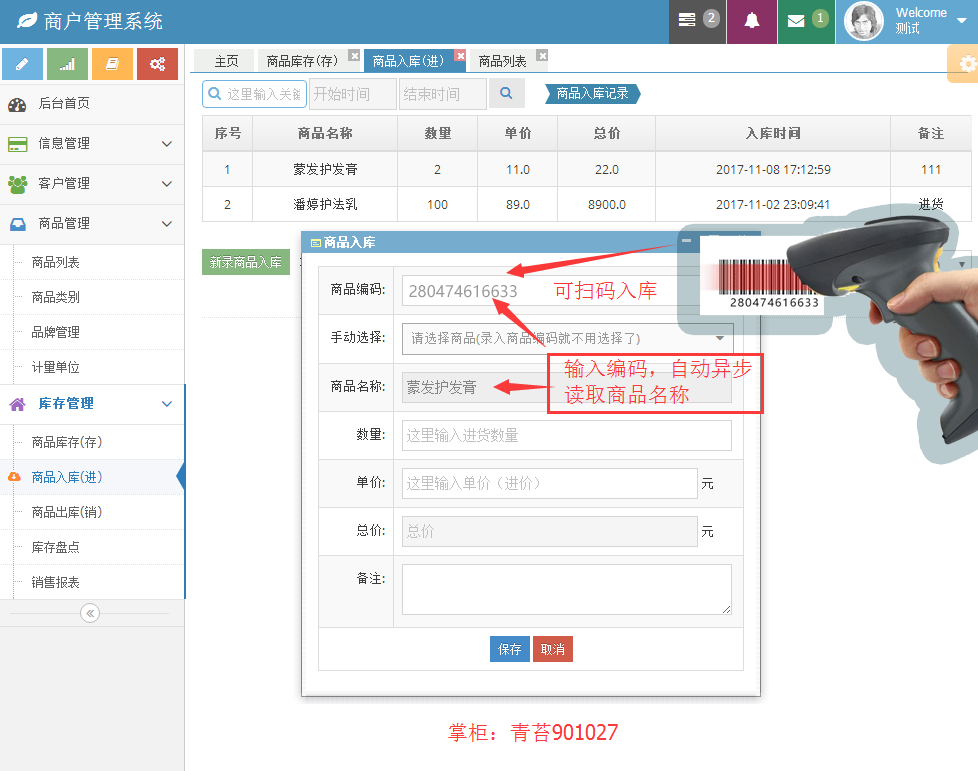
Task: Open the 手动选择 product dropdown
Action: click(568, 339)
